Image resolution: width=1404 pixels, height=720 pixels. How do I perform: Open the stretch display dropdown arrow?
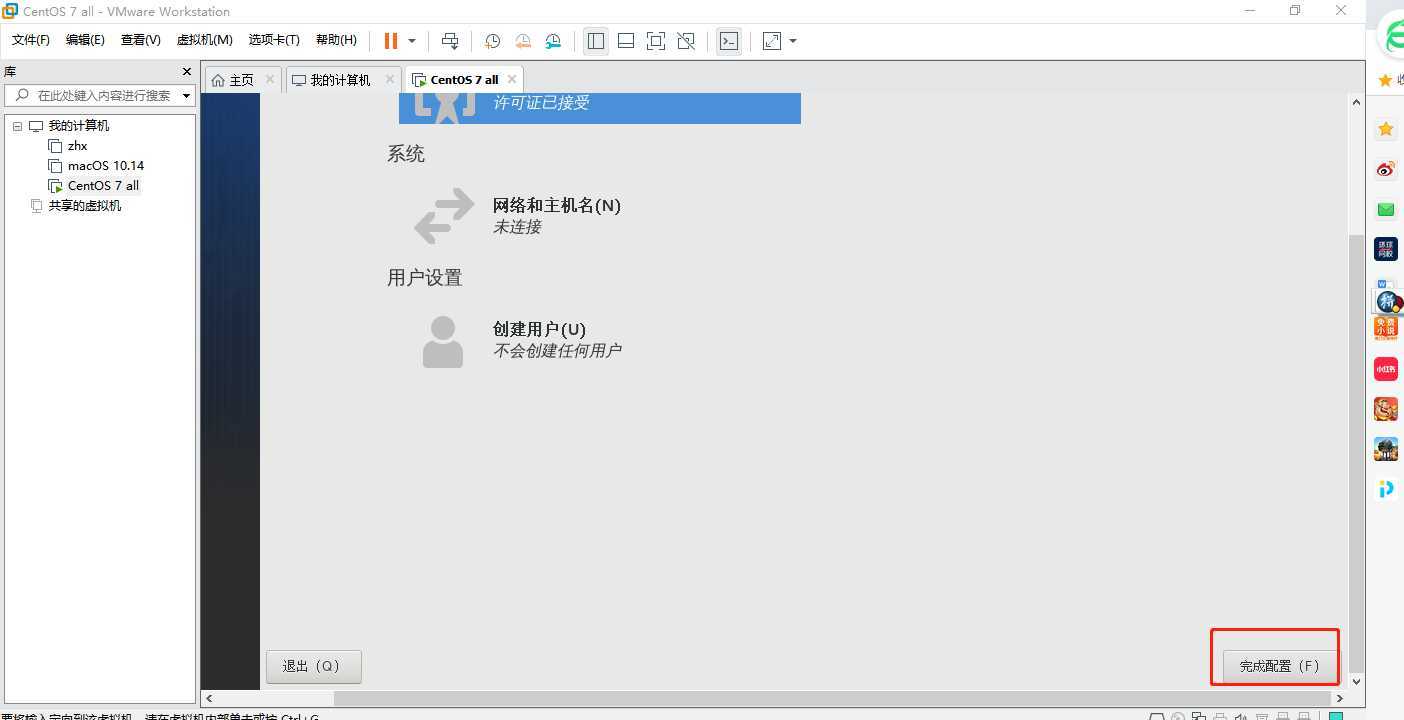coord(793,41)
